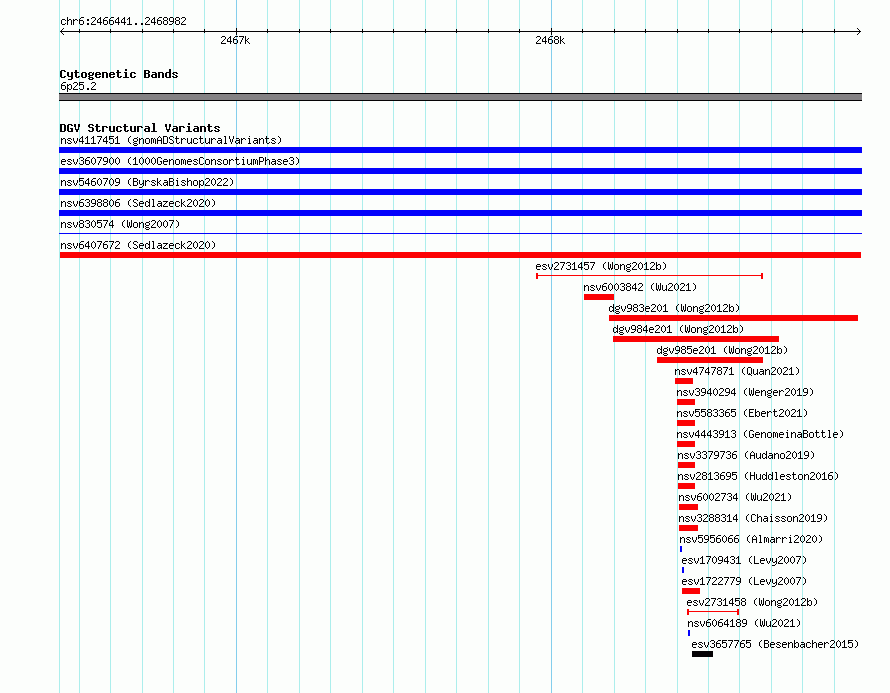Click the gray 6p25.2 cytogenetic band bar
The width and height of the screenshot is (890, 693).
tap(460, 97)
